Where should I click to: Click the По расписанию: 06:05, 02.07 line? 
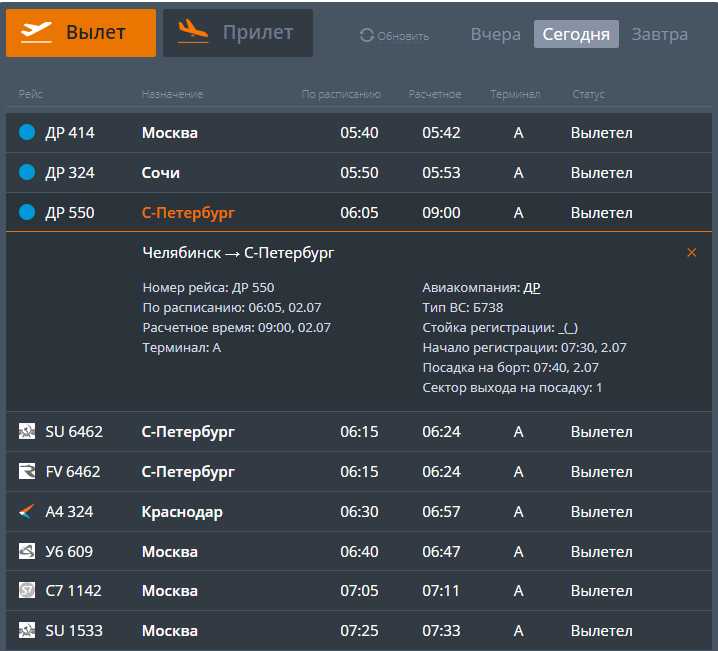[232, 308]
